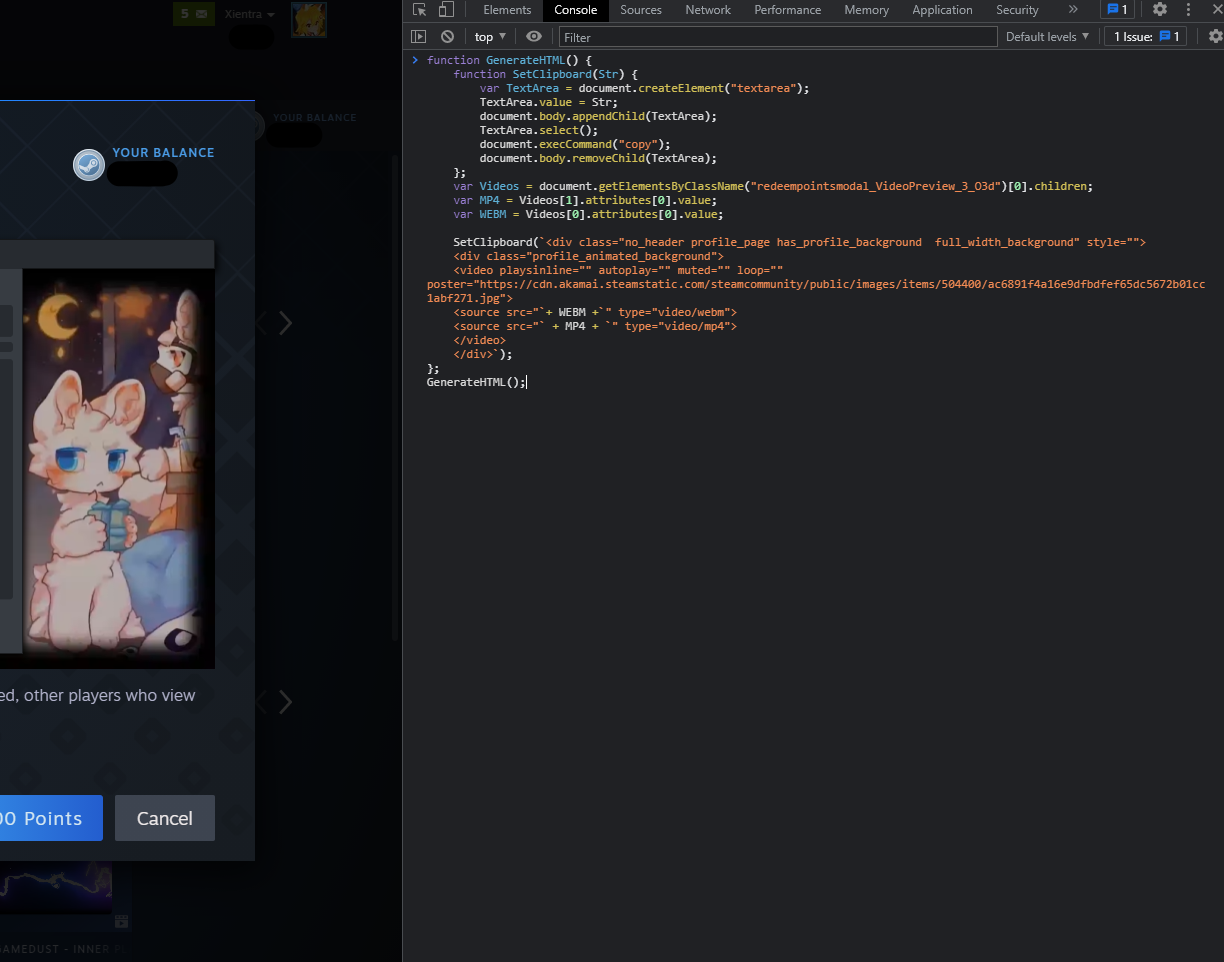Switch to the Elements tab

click(507, 10)
